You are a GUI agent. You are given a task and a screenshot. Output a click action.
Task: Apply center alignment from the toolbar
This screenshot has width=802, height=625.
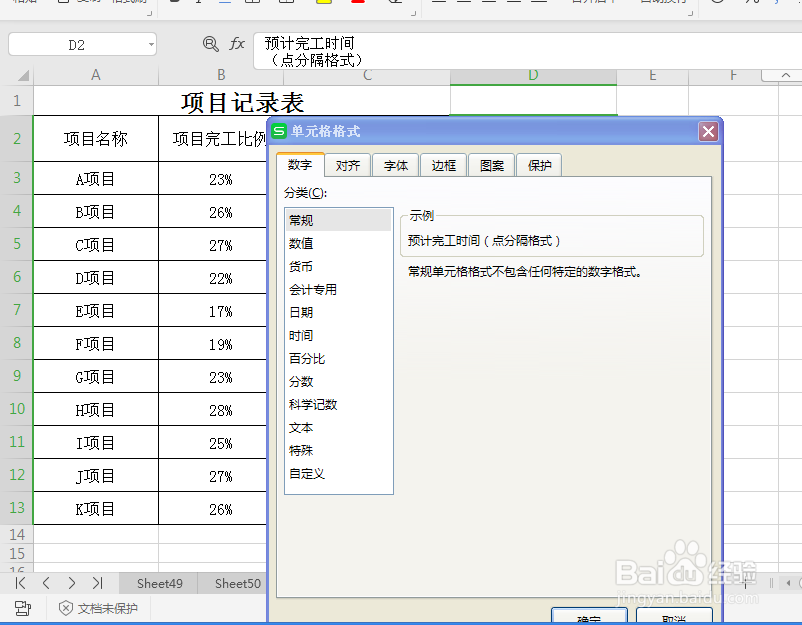tap(466, 4)
